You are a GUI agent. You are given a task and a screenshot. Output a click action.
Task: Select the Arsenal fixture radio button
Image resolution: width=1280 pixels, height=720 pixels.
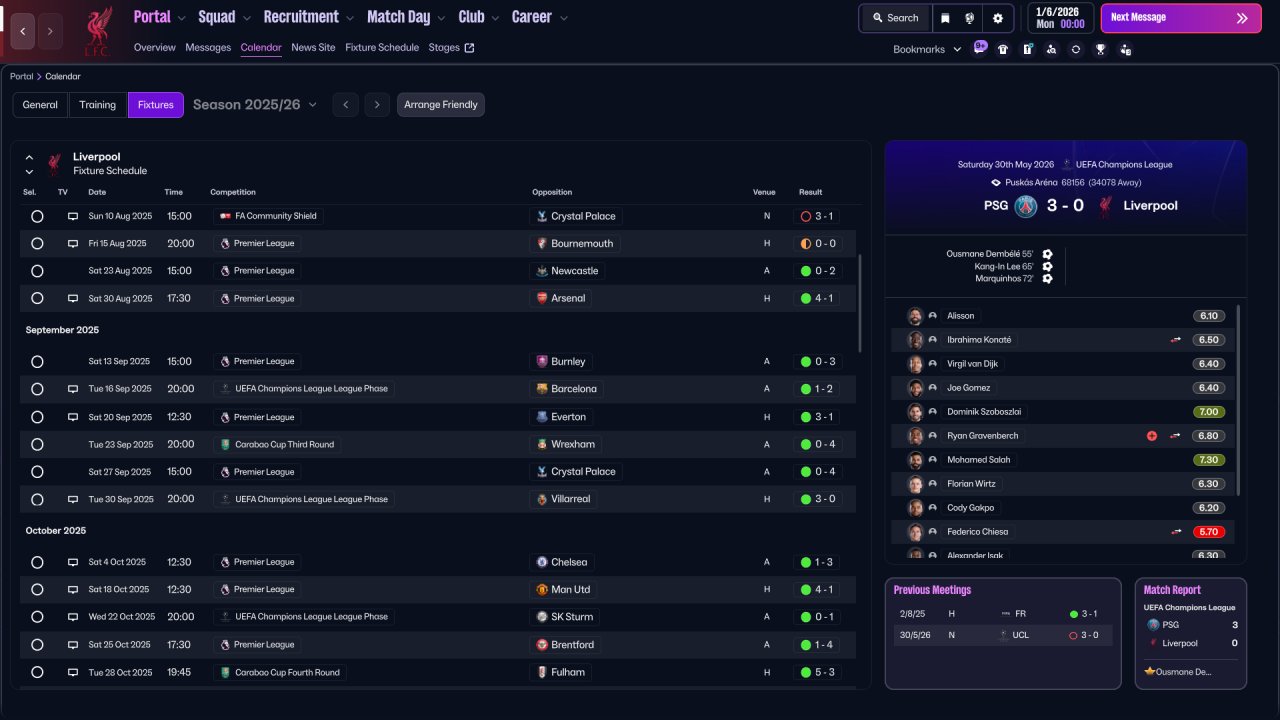point(37,298)
